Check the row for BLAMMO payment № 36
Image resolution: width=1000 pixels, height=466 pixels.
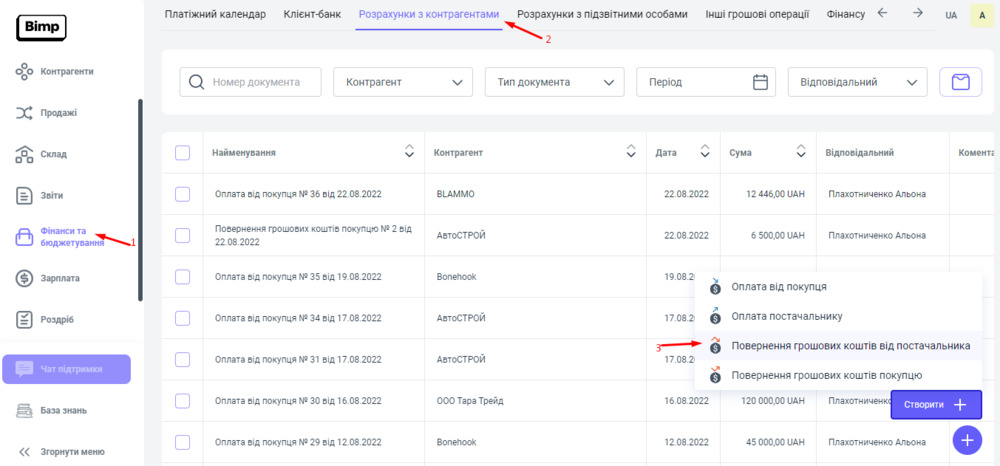tap(182, 194)
